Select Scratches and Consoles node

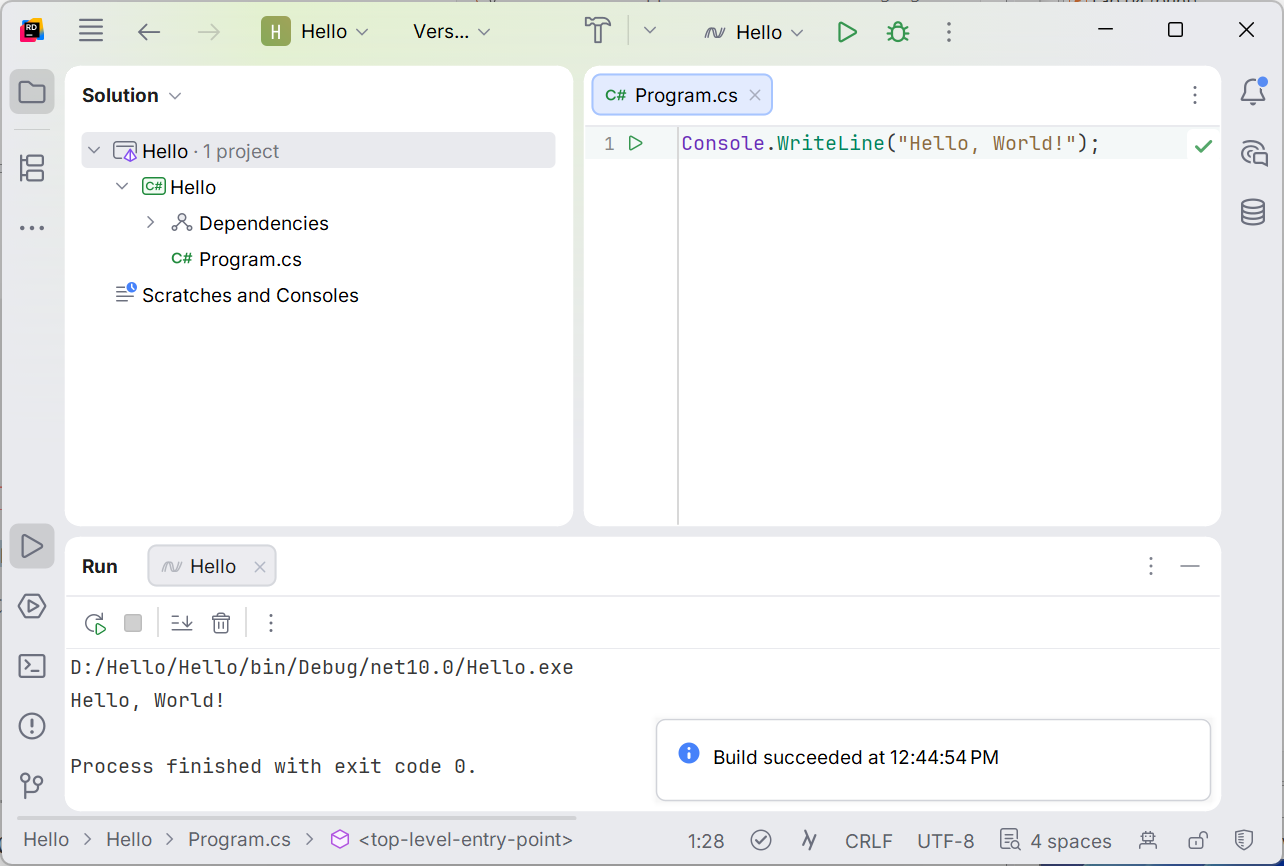pos(250,295)
